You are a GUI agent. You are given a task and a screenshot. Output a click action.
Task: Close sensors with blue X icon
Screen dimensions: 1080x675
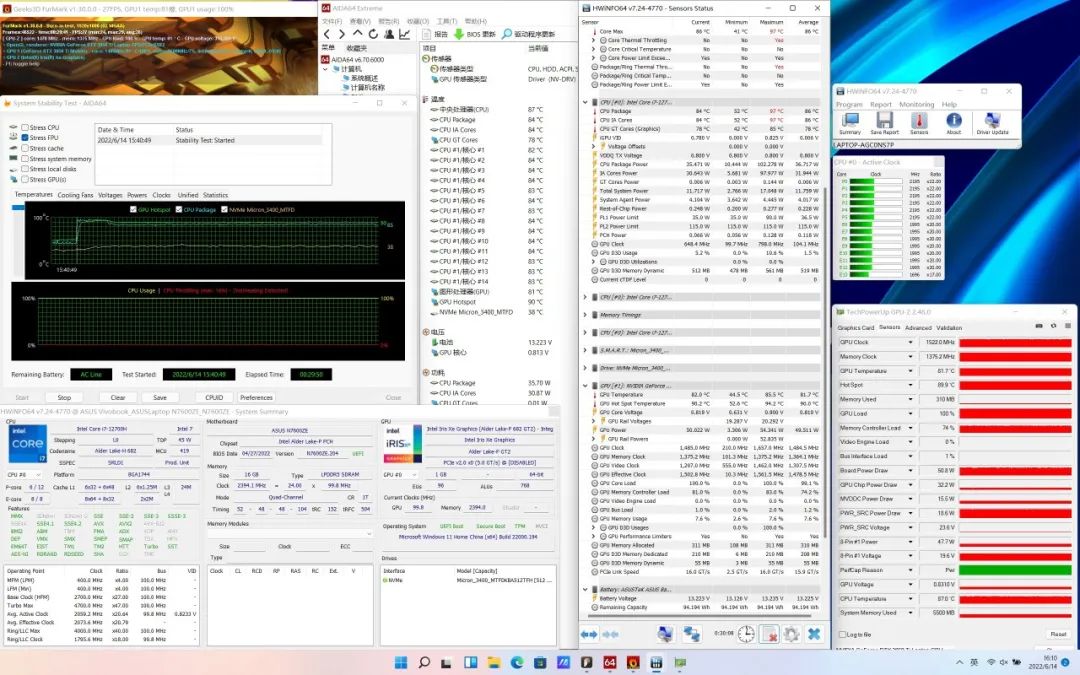tap(814, 634)
